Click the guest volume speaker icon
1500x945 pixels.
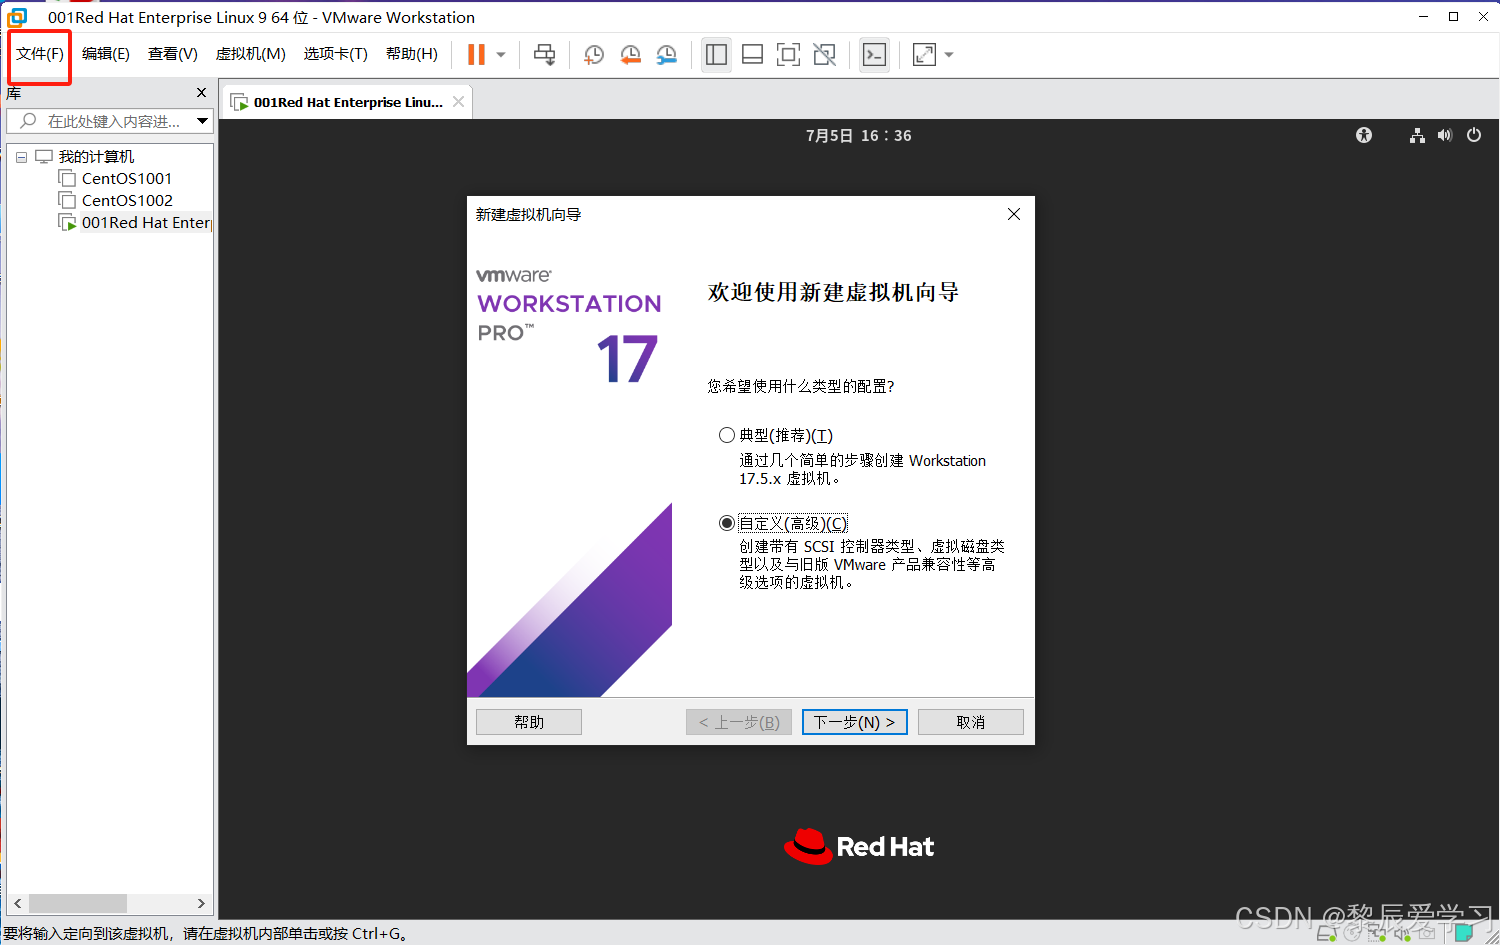tap(1445, 135)
